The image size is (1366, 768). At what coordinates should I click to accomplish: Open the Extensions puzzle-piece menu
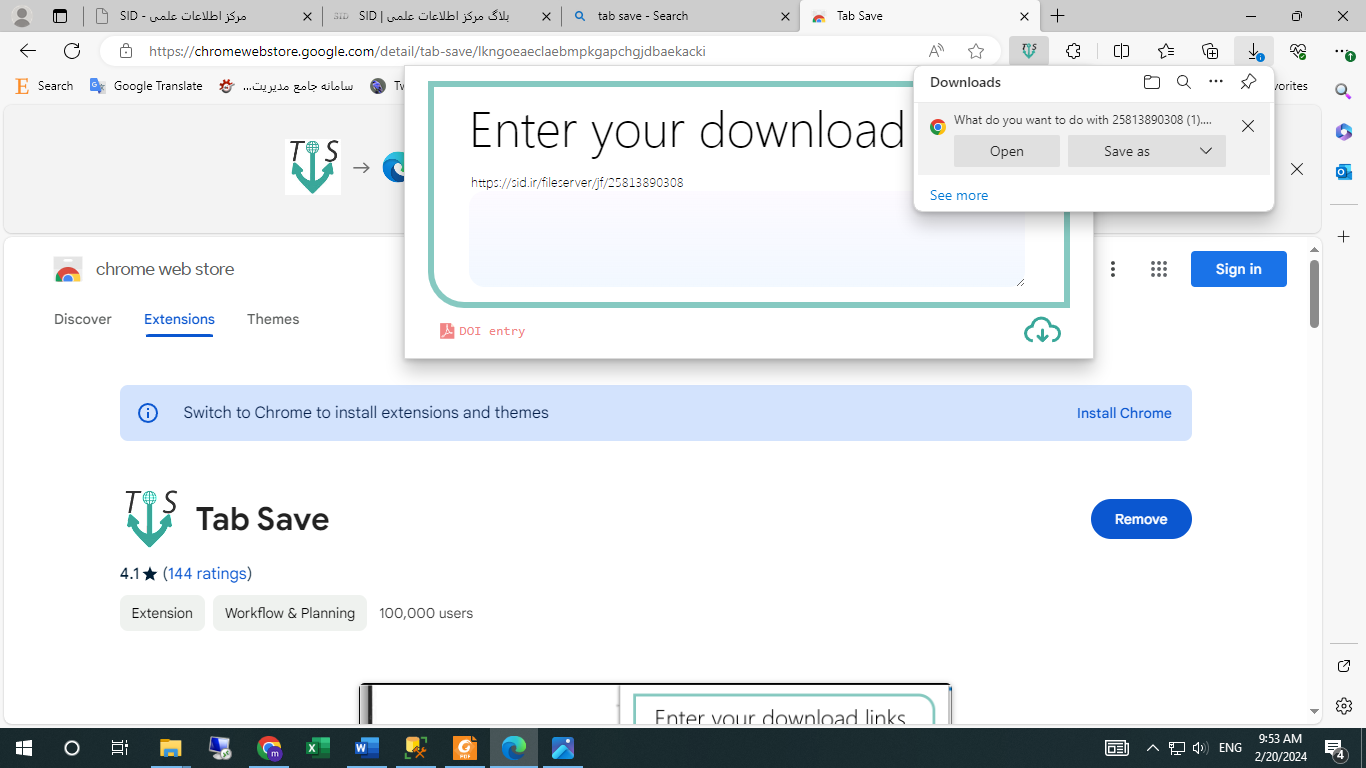point(1074,51)
